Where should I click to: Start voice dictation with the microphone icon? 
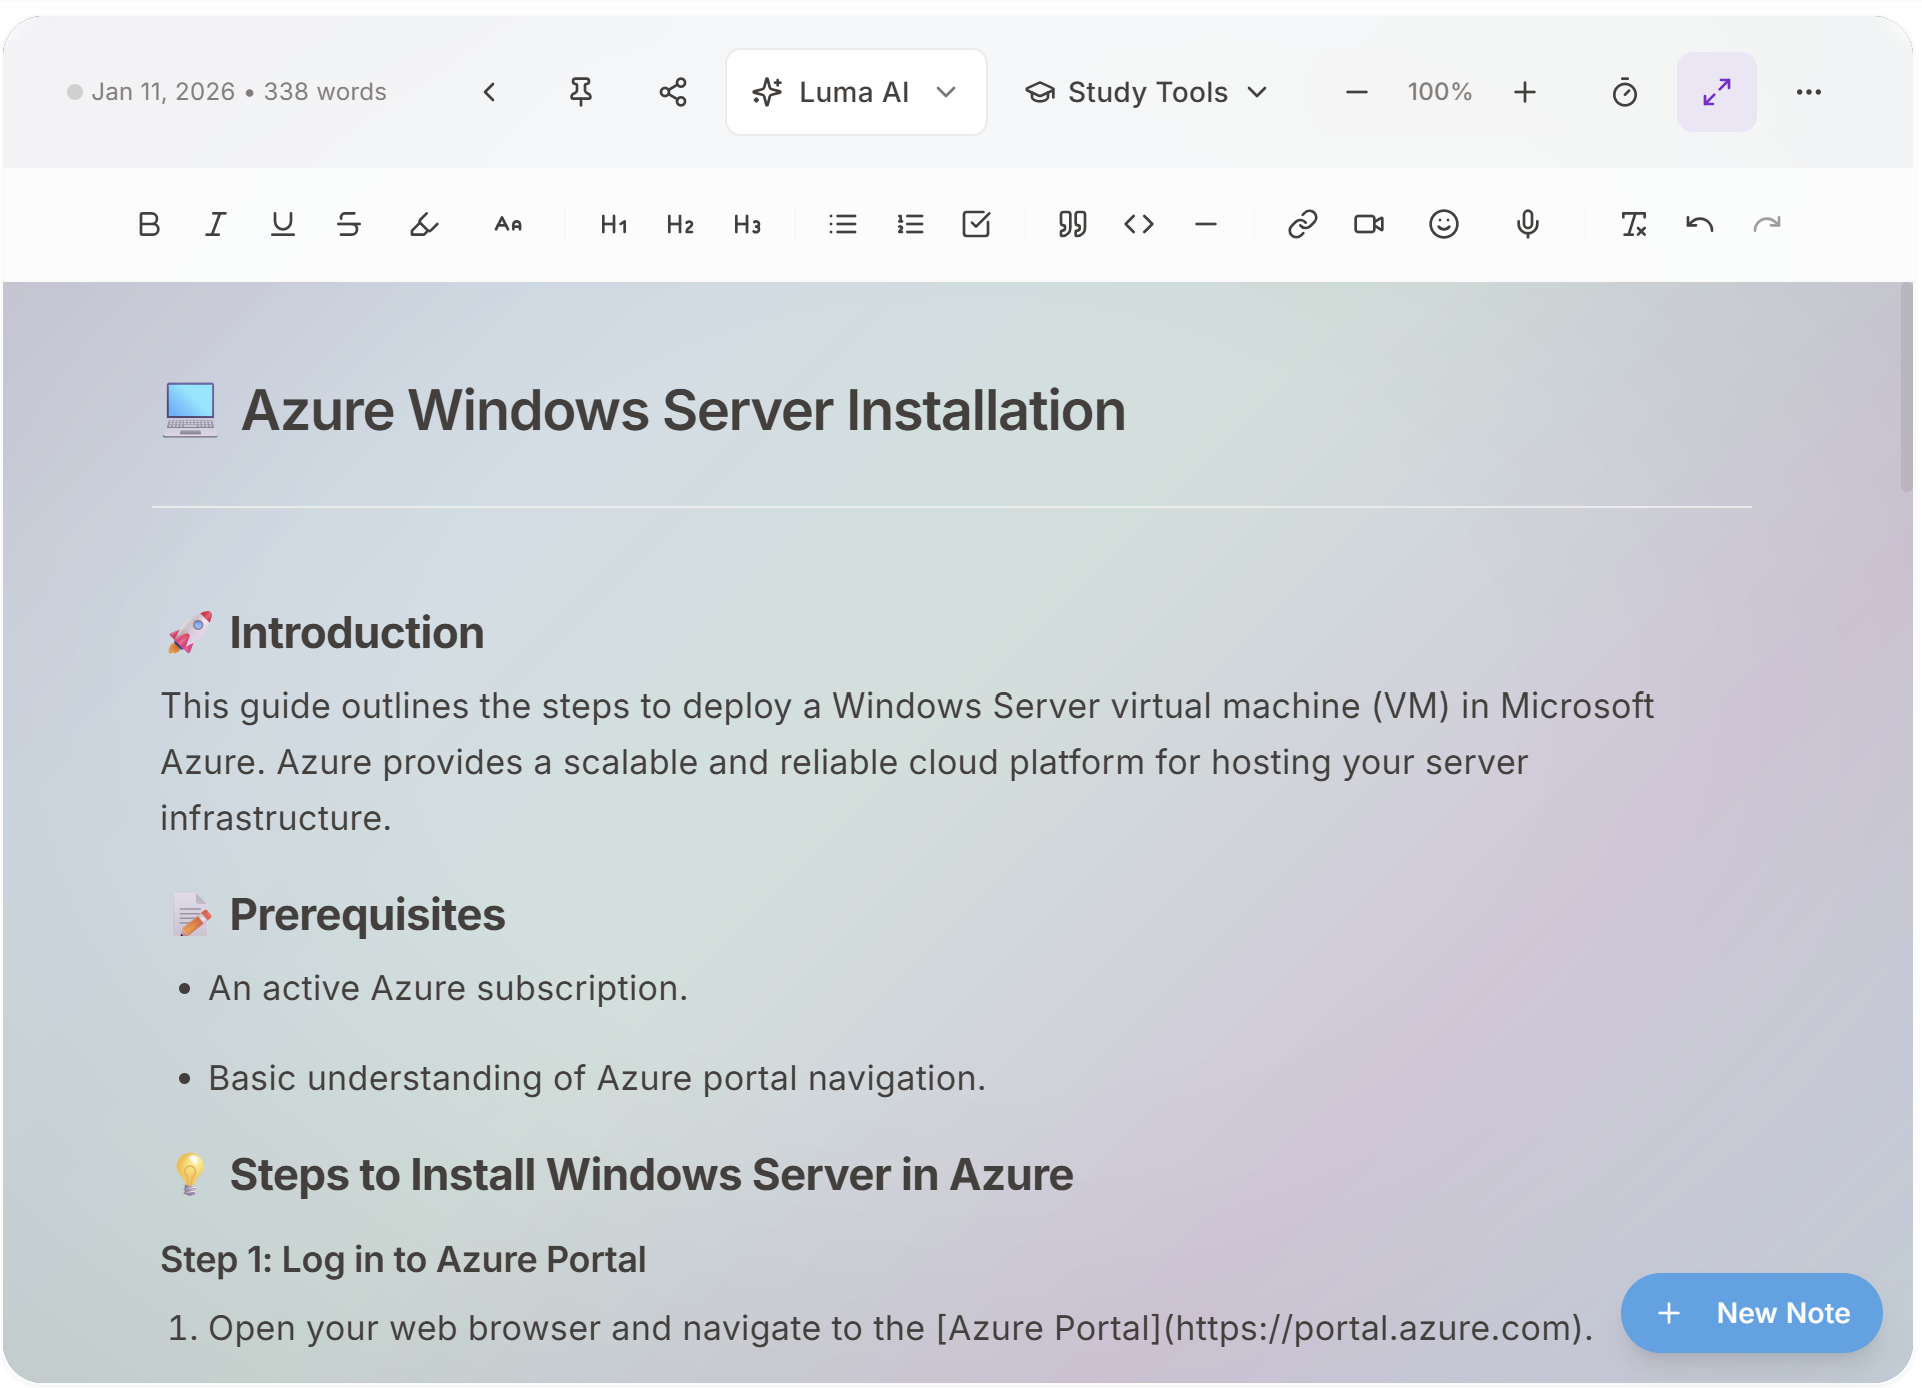coord(1527,224)
